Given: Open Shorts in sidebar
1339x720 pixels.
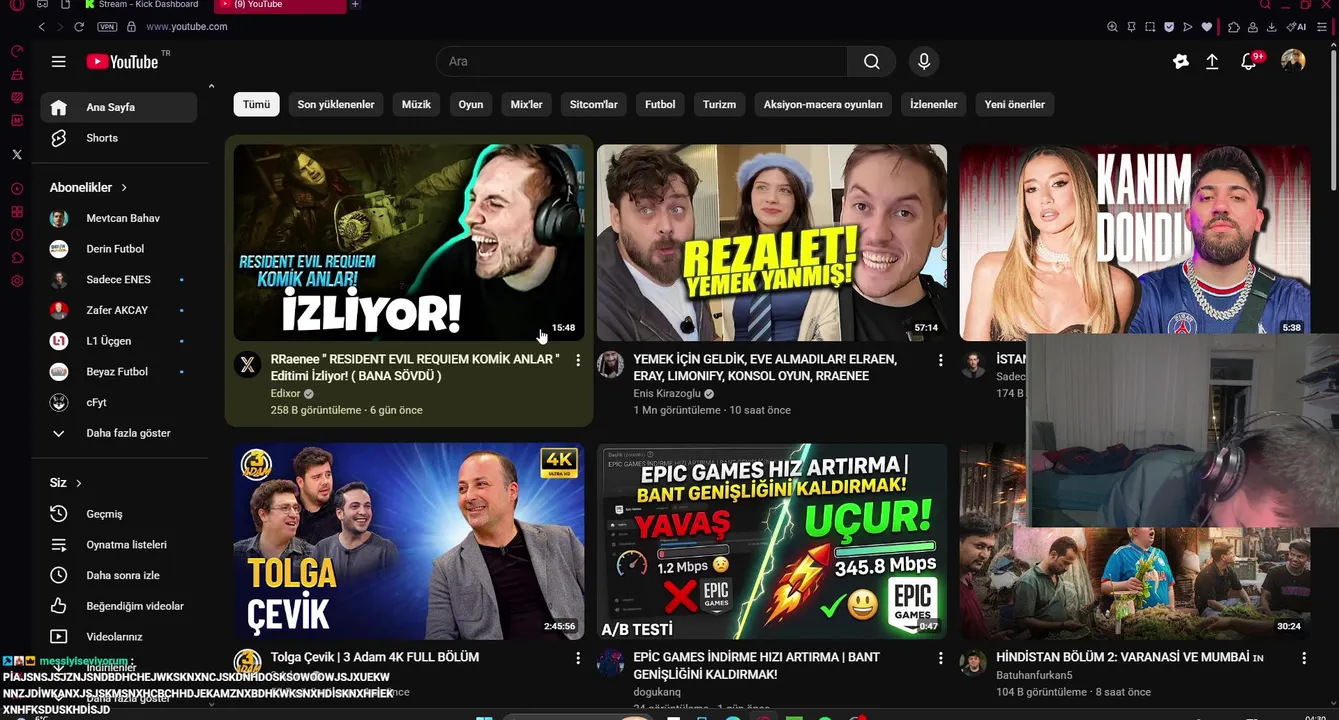Looking at the screenshot, I should click(x=119, y=138).
